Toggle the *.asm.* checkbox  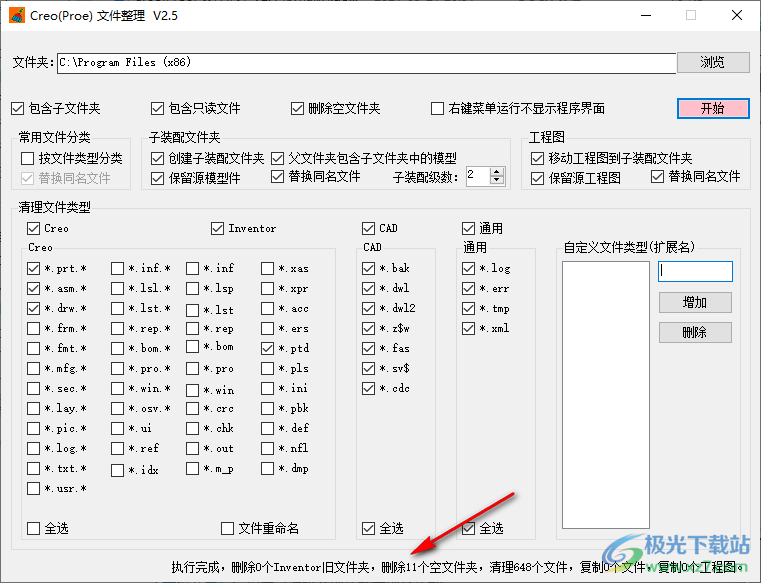click(x=33, y=288)
